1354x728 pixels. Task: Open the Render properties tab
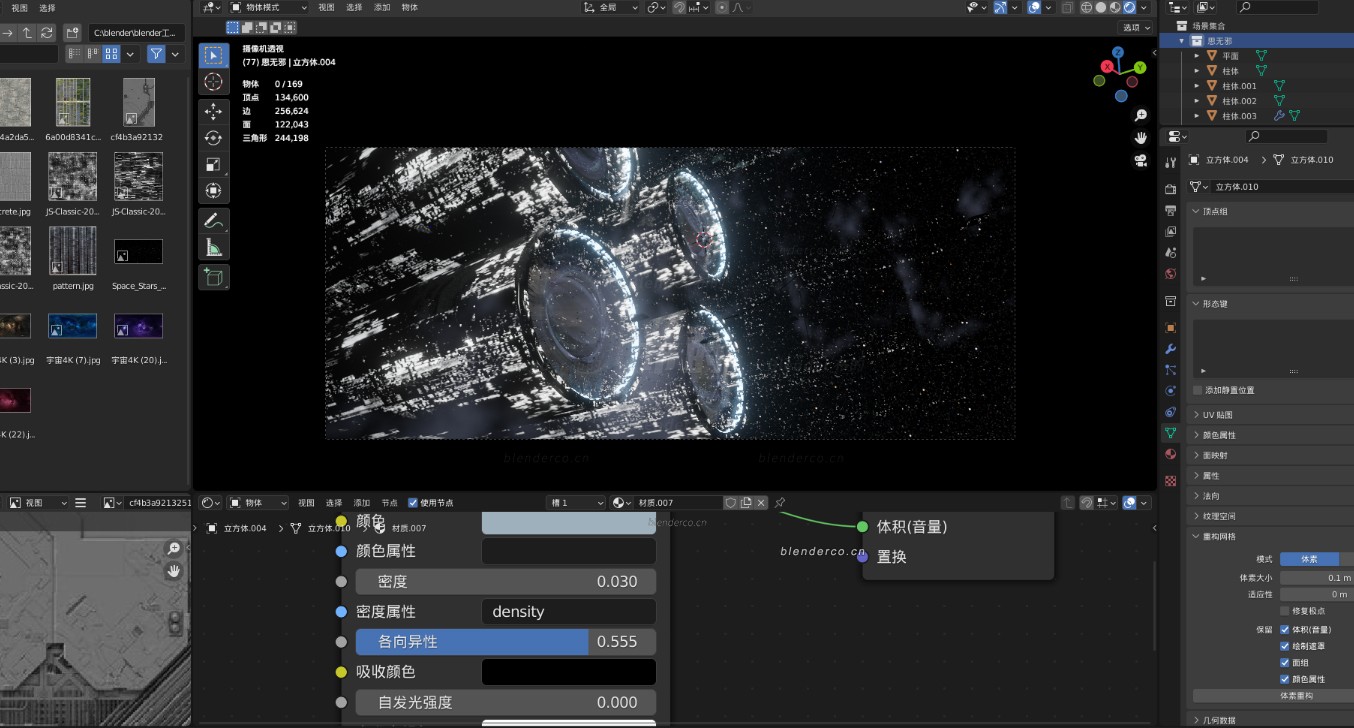tap(1171, 189)
